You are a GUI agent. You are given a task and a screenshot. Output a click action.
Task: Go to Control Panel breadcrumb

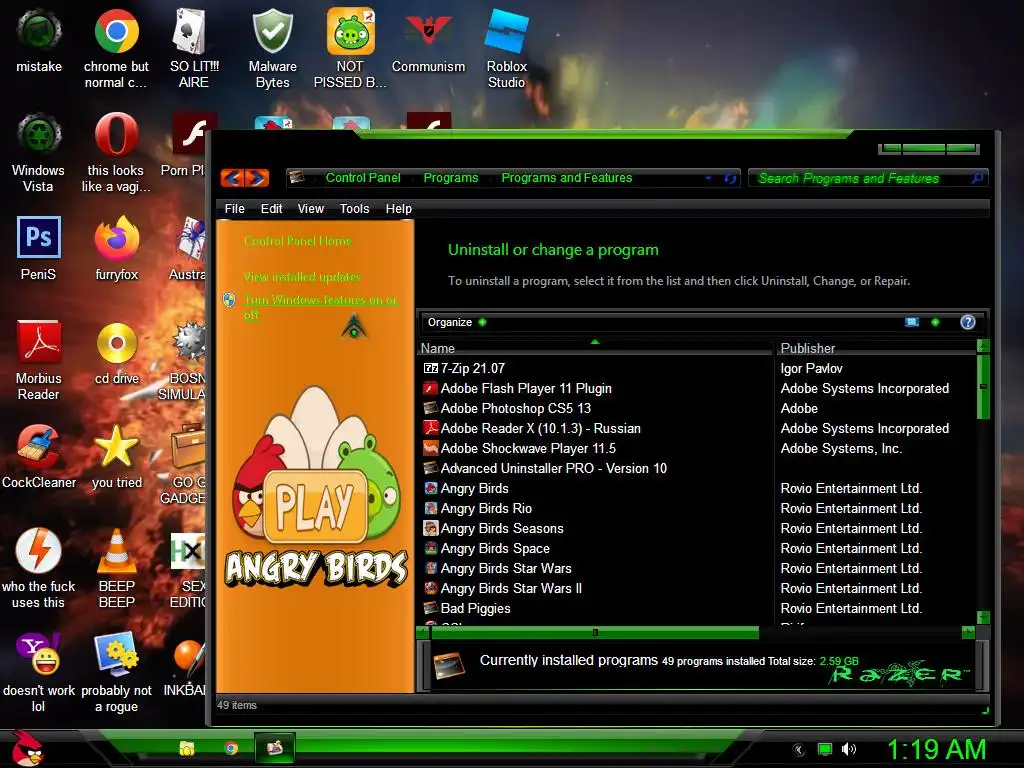tap(363, 178)
